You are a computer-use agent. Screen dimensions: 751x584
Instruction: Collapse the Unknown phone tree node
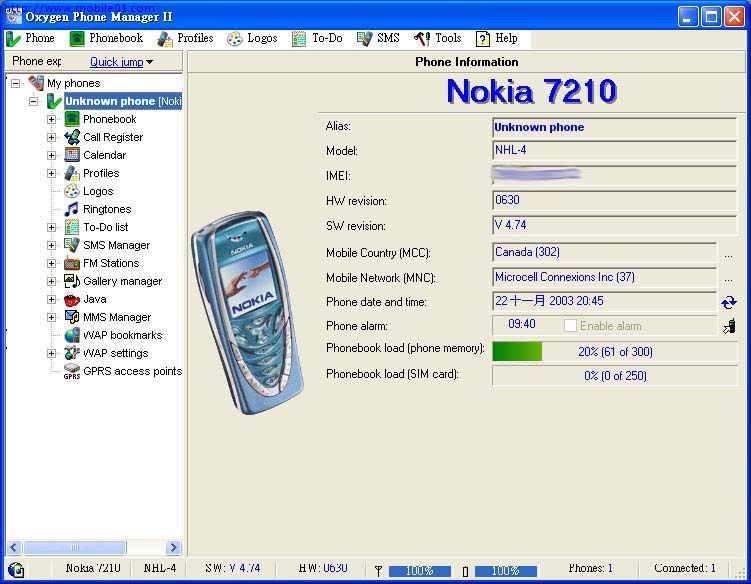[34, 101]
